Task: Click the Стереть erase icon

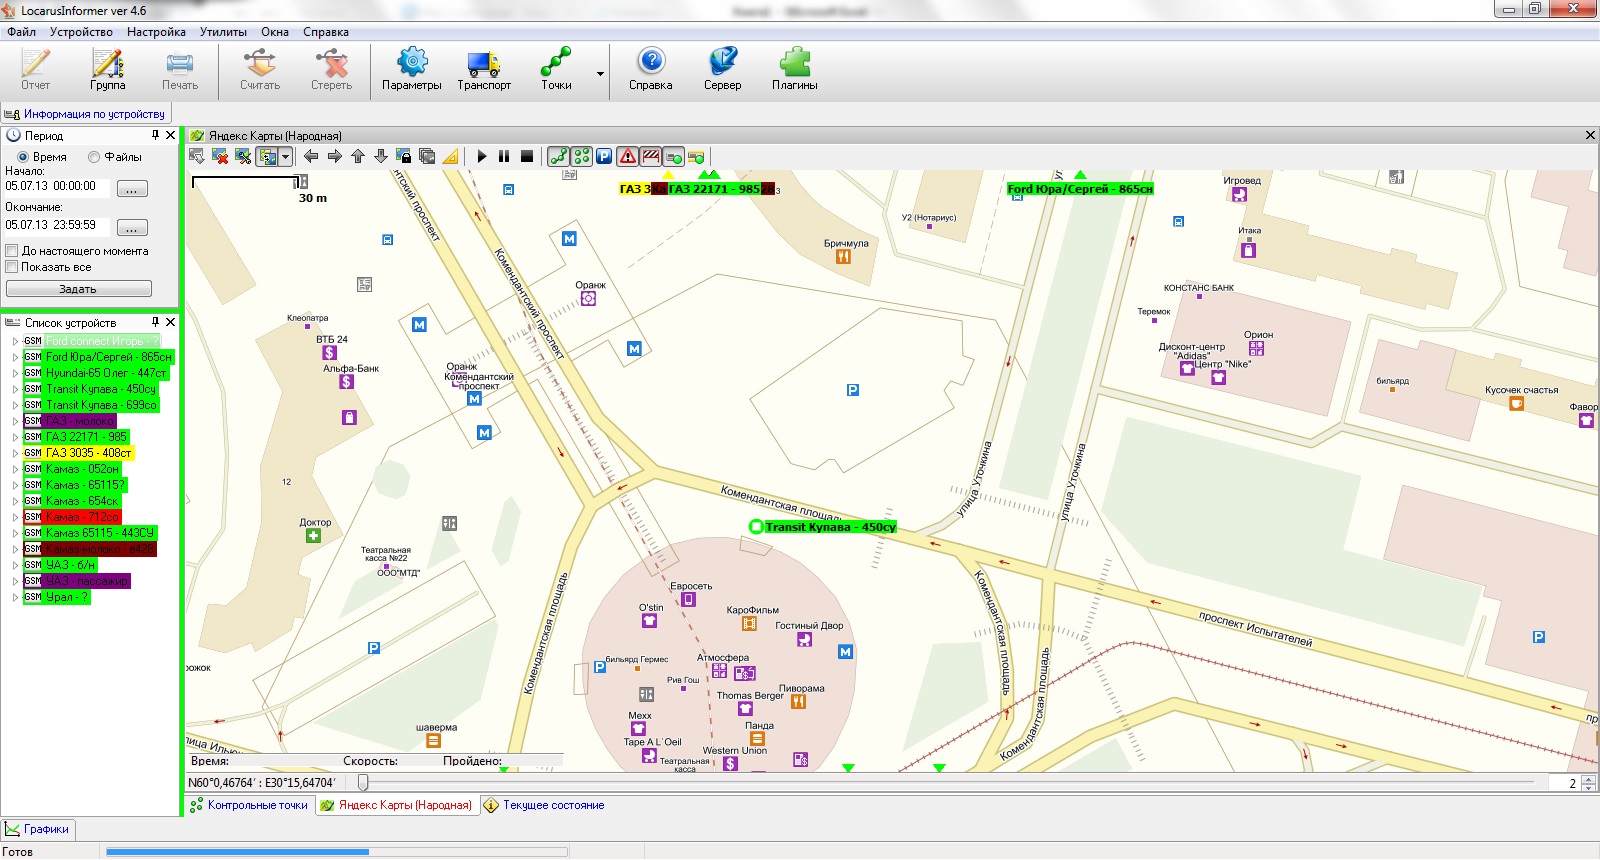Action: coord(331,70)
